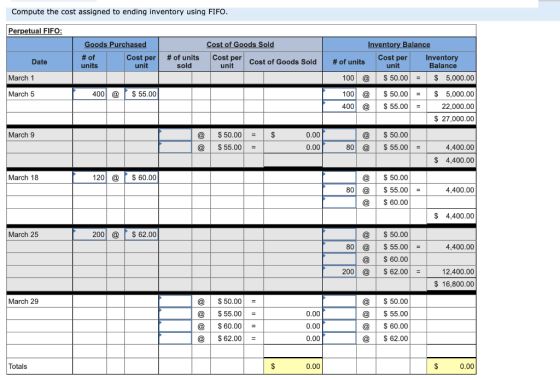Screen dimensions: 560x380
Task: Select March 18 inventory units field at $50.00
Action: pos(339,178)
